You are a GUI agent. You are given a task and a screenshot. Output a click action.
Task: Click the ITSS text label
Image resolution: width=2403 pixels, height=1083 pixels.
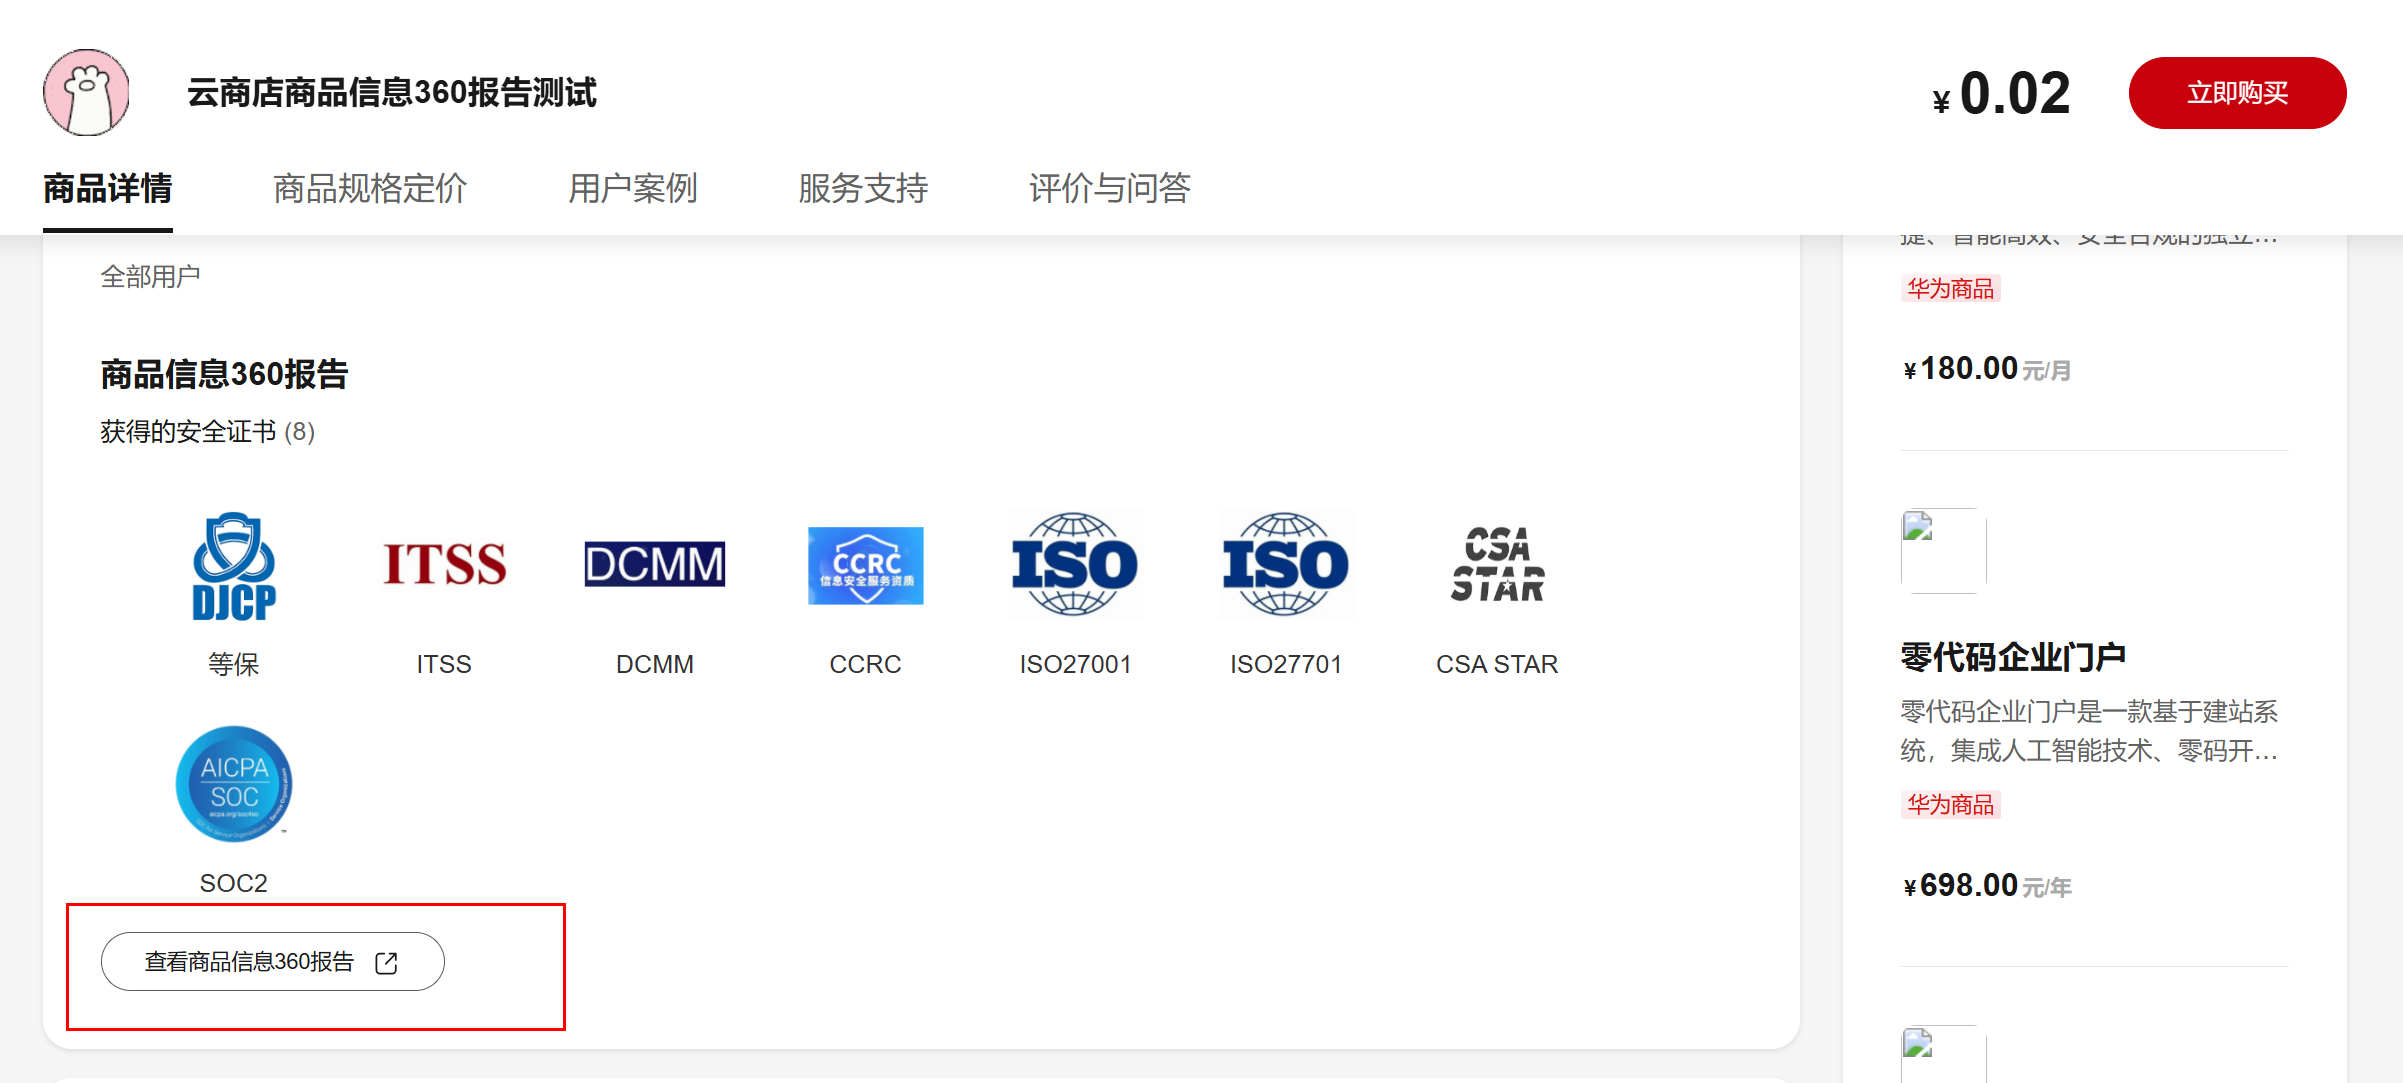pyautogui.click(x=444, y=664)
